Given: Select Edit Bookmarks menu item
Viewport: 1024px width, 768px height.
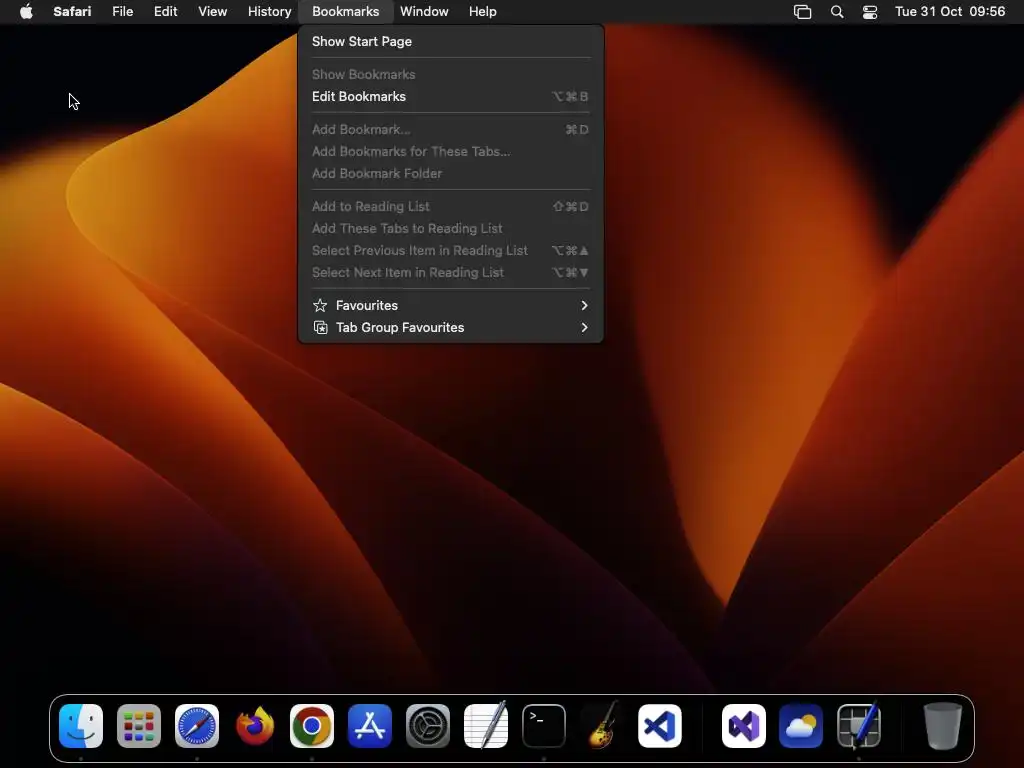Looking at the screenshot, I should [x=451, y=97].
